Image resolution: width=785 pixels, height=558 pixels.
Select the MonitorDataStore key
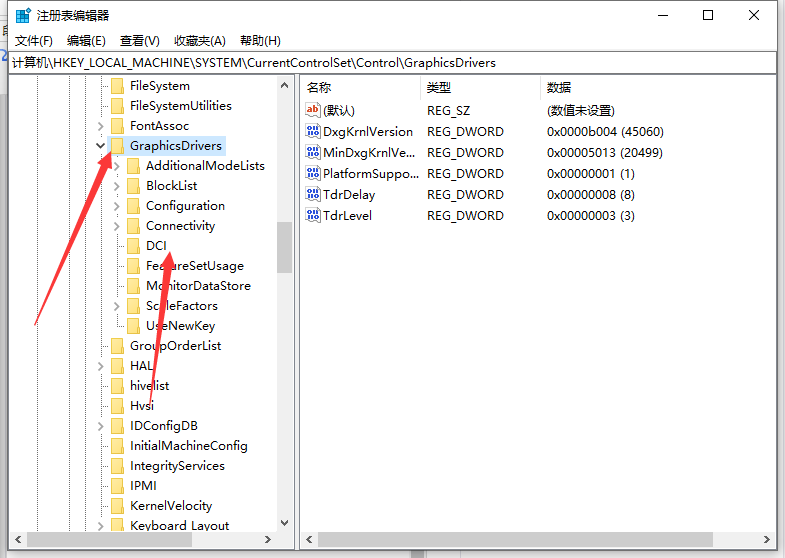click(198, 286)
